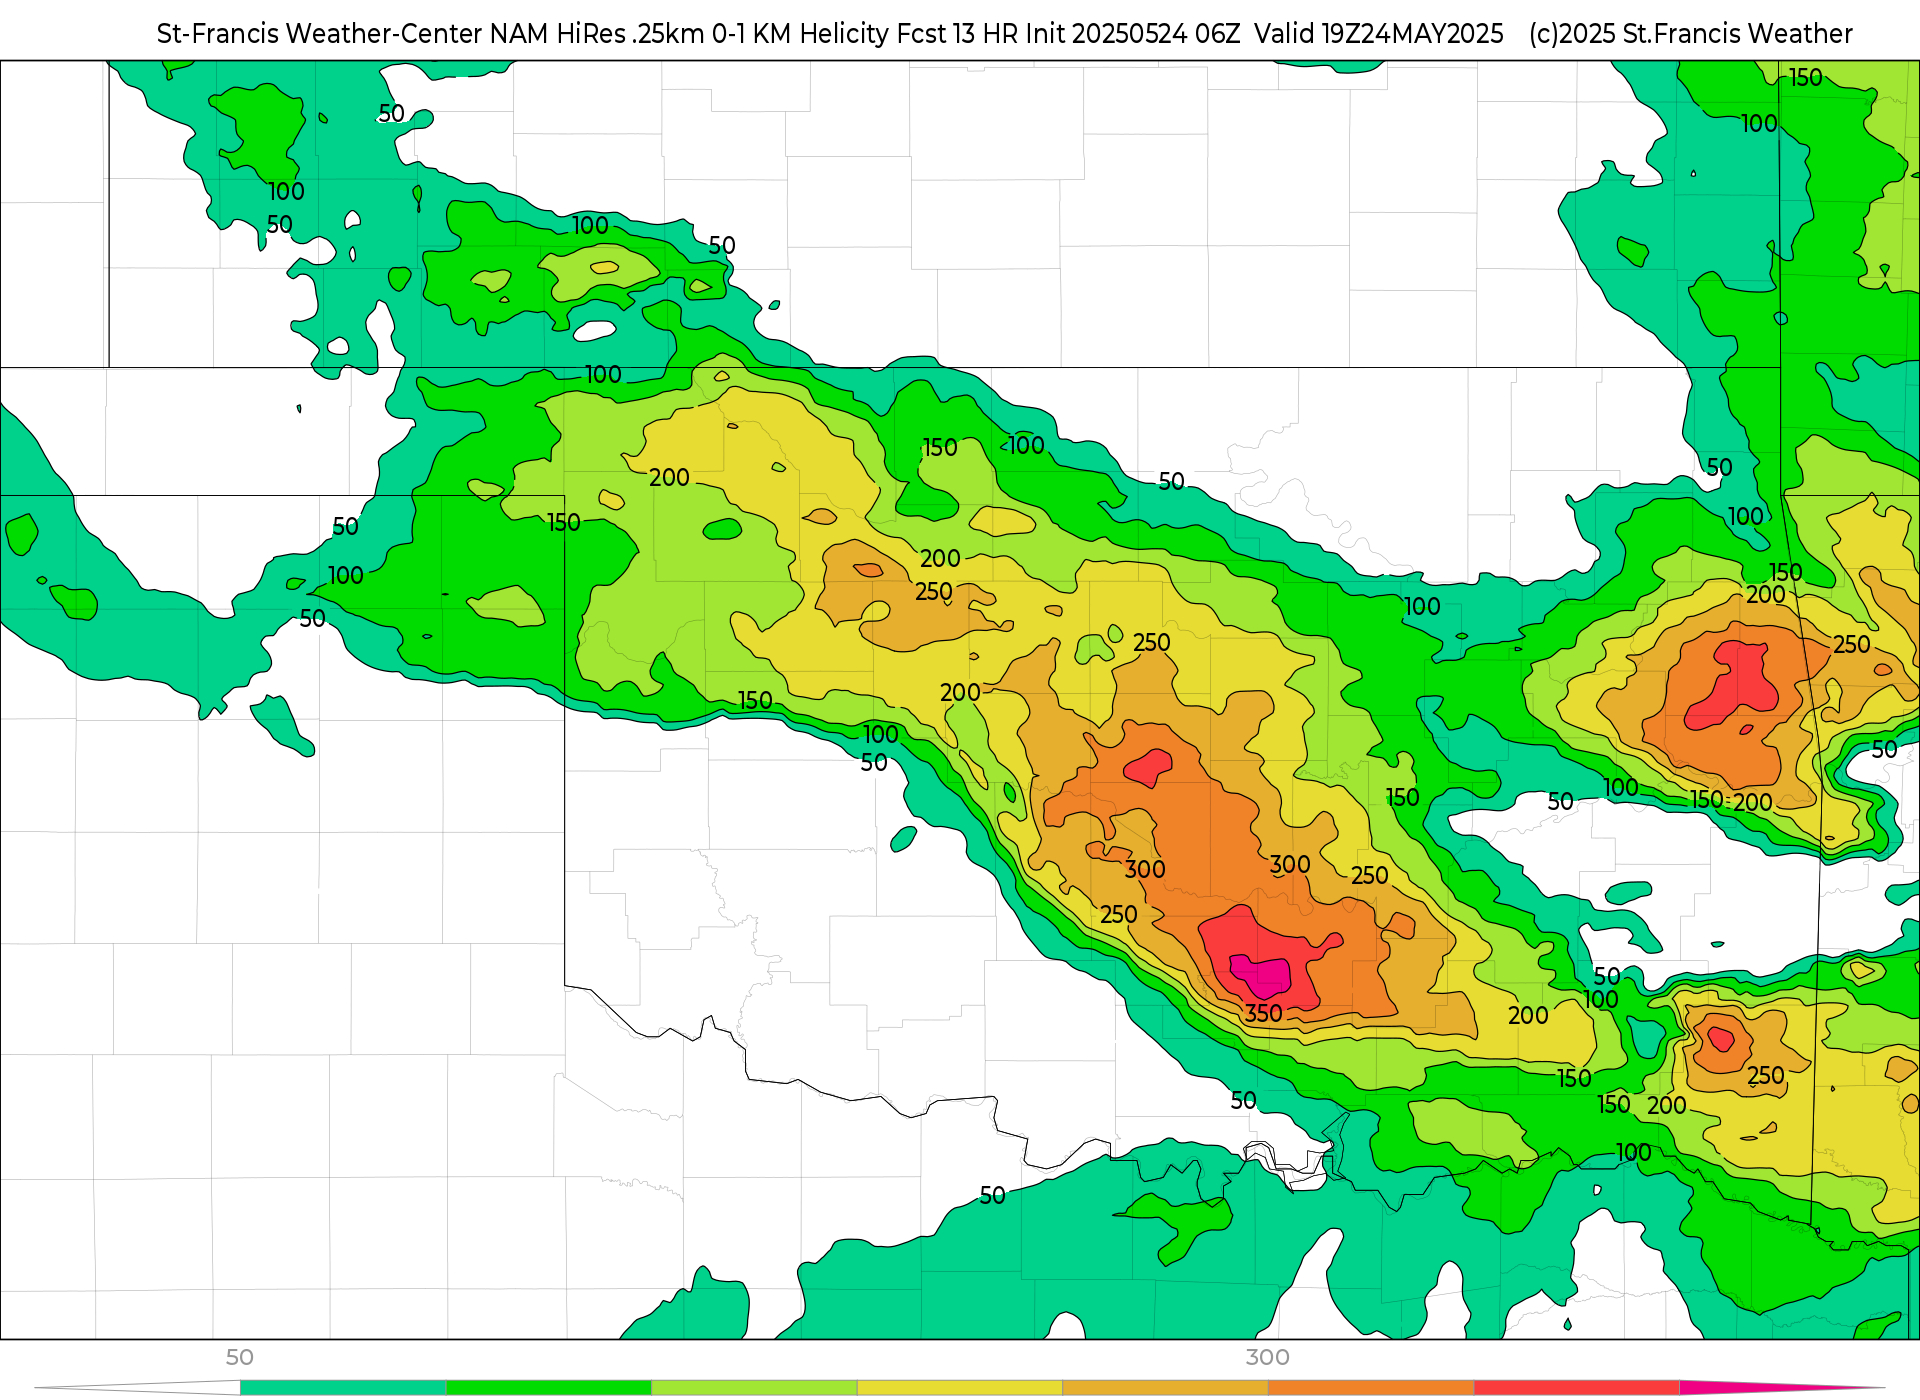Image resolution: width=1920 pixels, height=1400 pixels.
Task: Click the "50" label above the color bar
Action: click(x=240, y=1357)
